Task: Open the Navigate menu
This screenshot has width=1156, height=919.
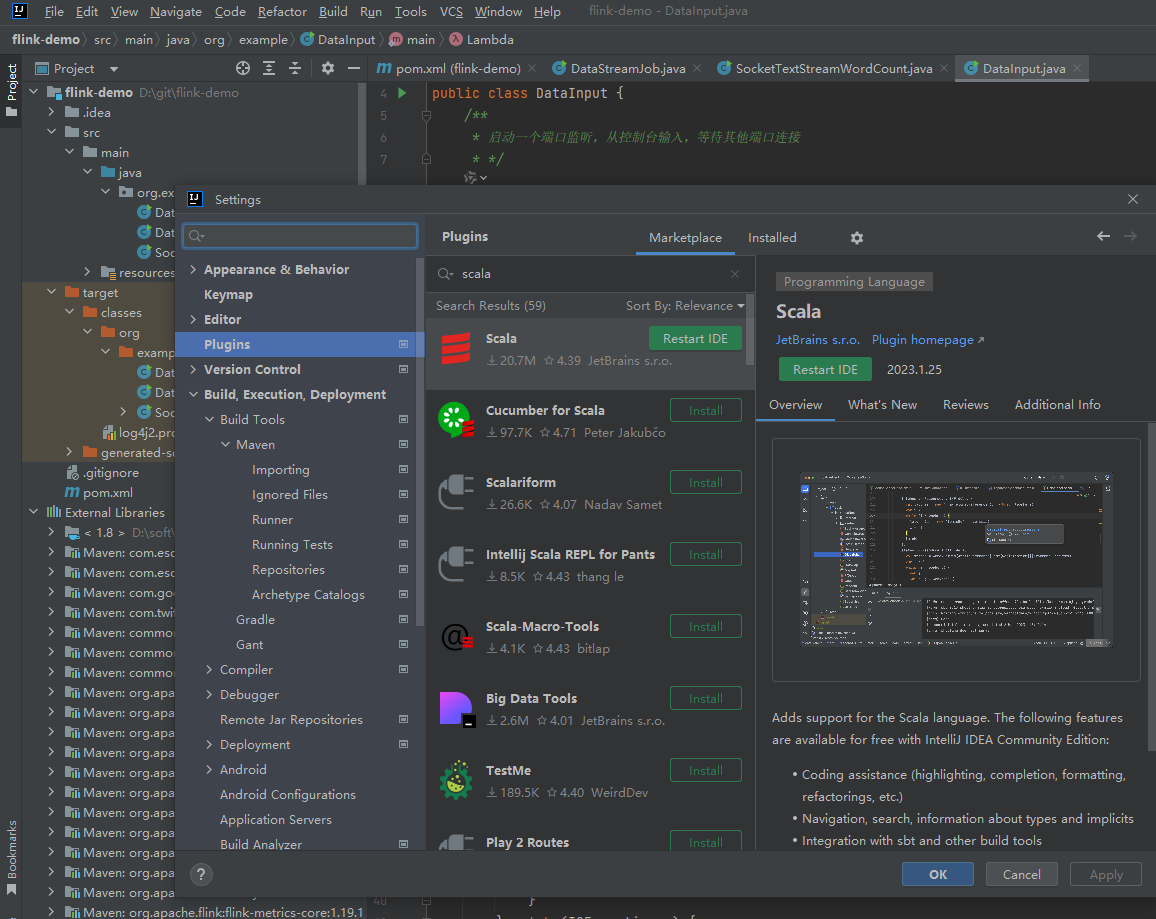Action: [x=175, y=12]
